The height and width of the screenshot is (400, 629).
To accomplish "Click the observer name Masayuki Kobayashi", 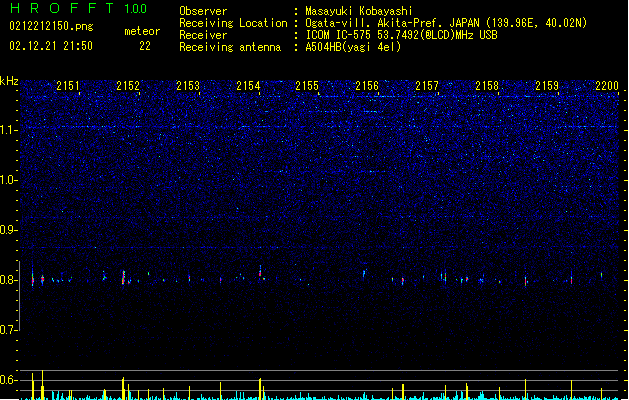I will [359, 11].
